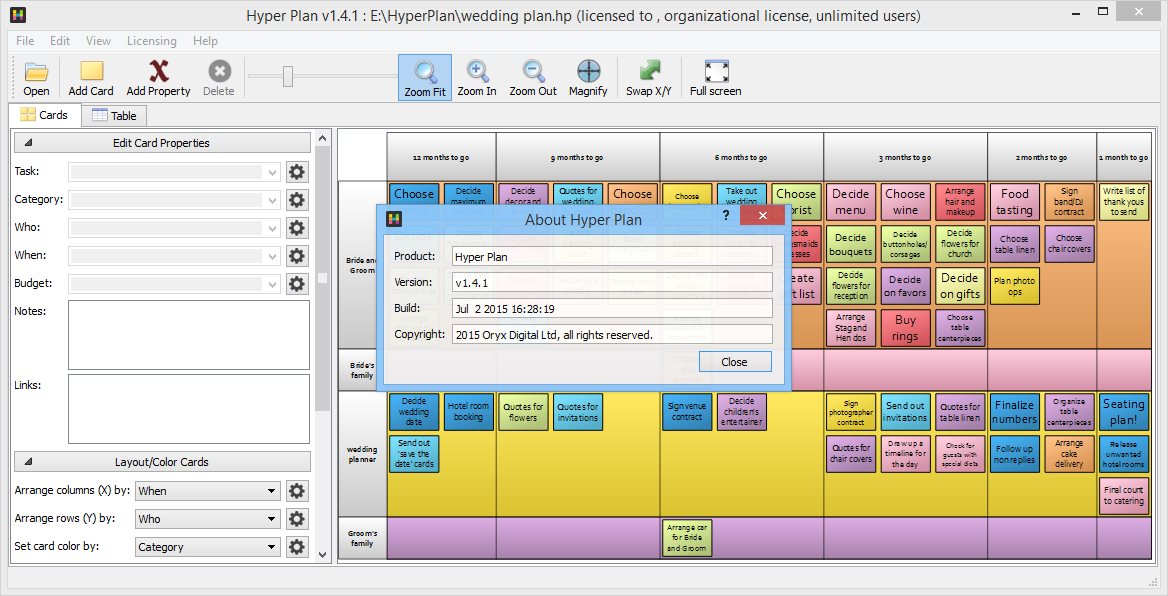Open Set card color by dropdown
1168x596 pixels.
[x=207, y=547]
